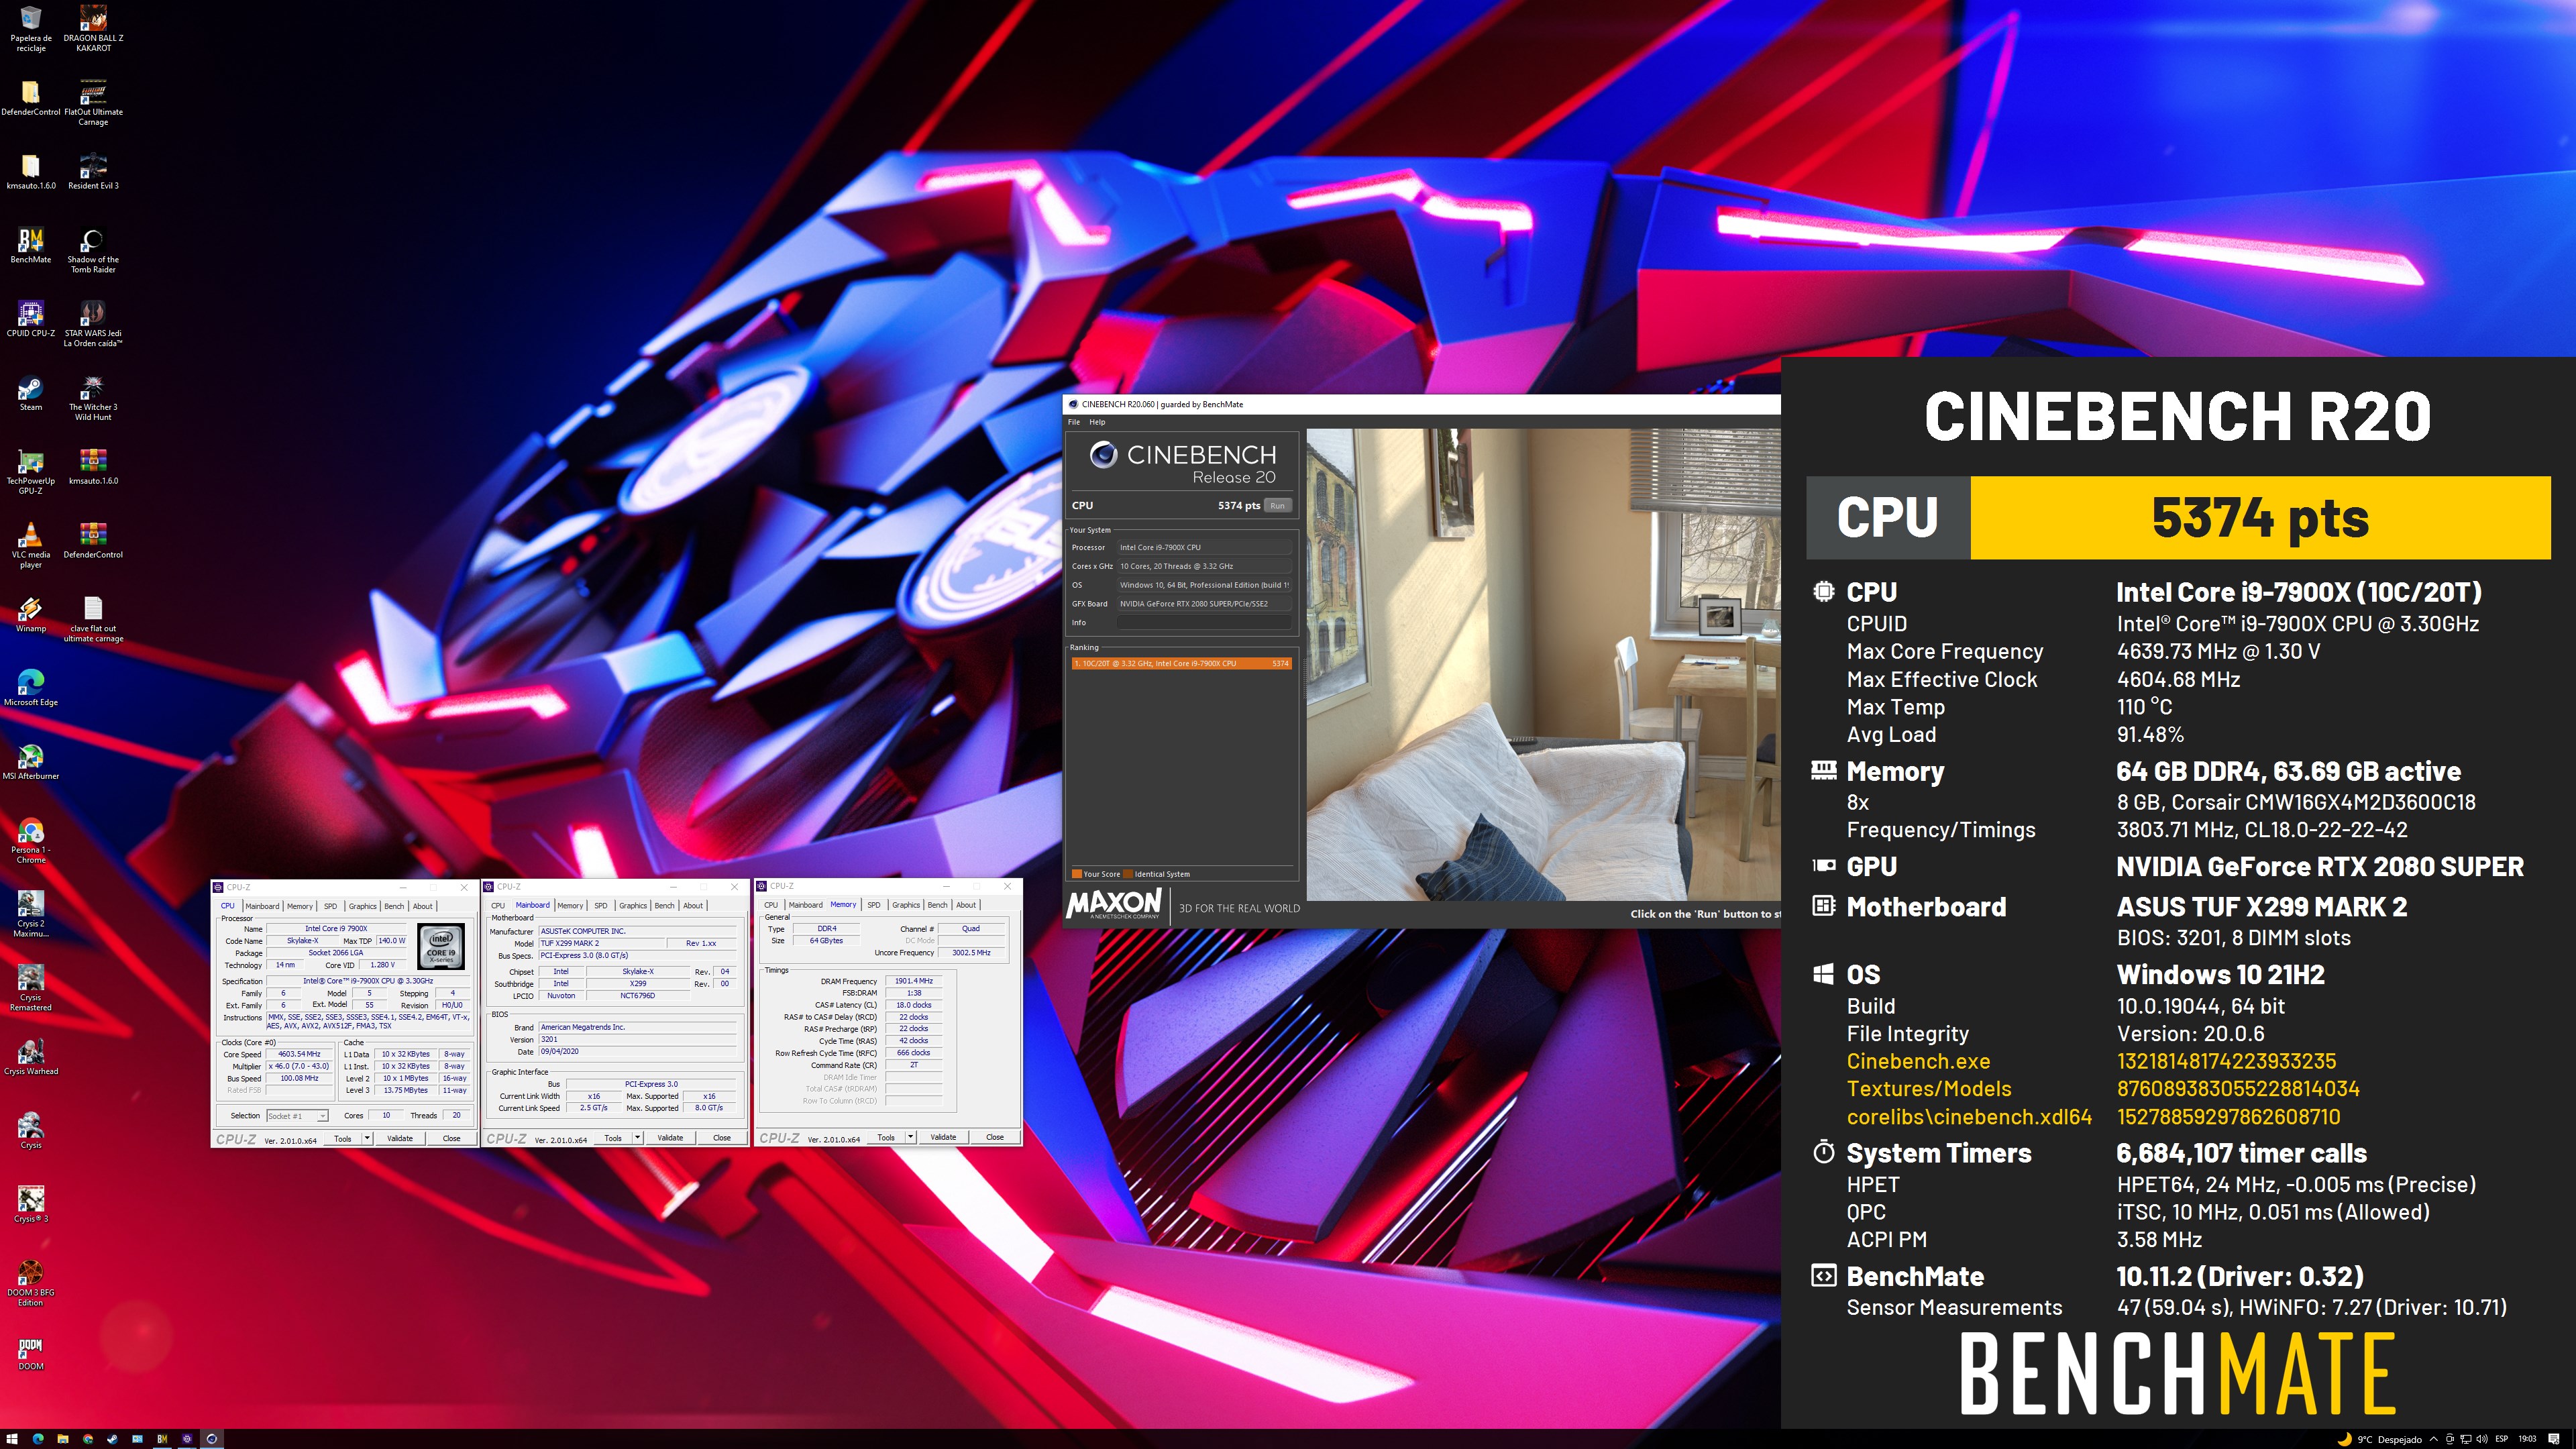Open Tools arrow in Timings CPU-Z window

click(x=911, y=1137)
